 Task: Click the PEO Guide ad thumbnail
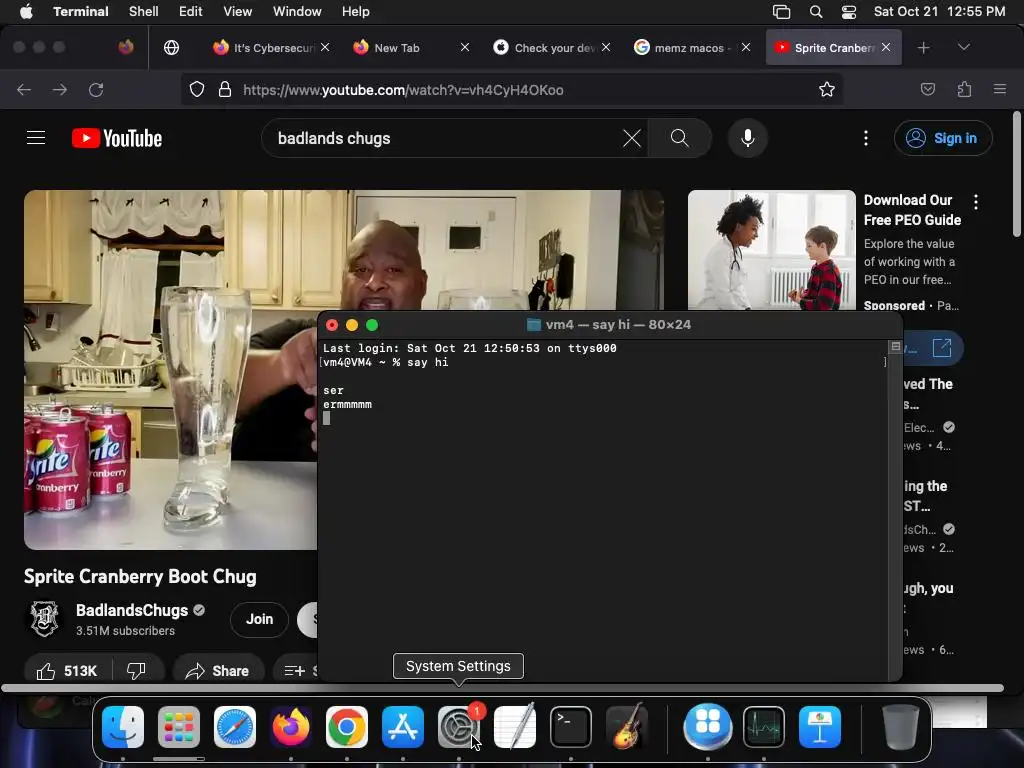[771, 250]
